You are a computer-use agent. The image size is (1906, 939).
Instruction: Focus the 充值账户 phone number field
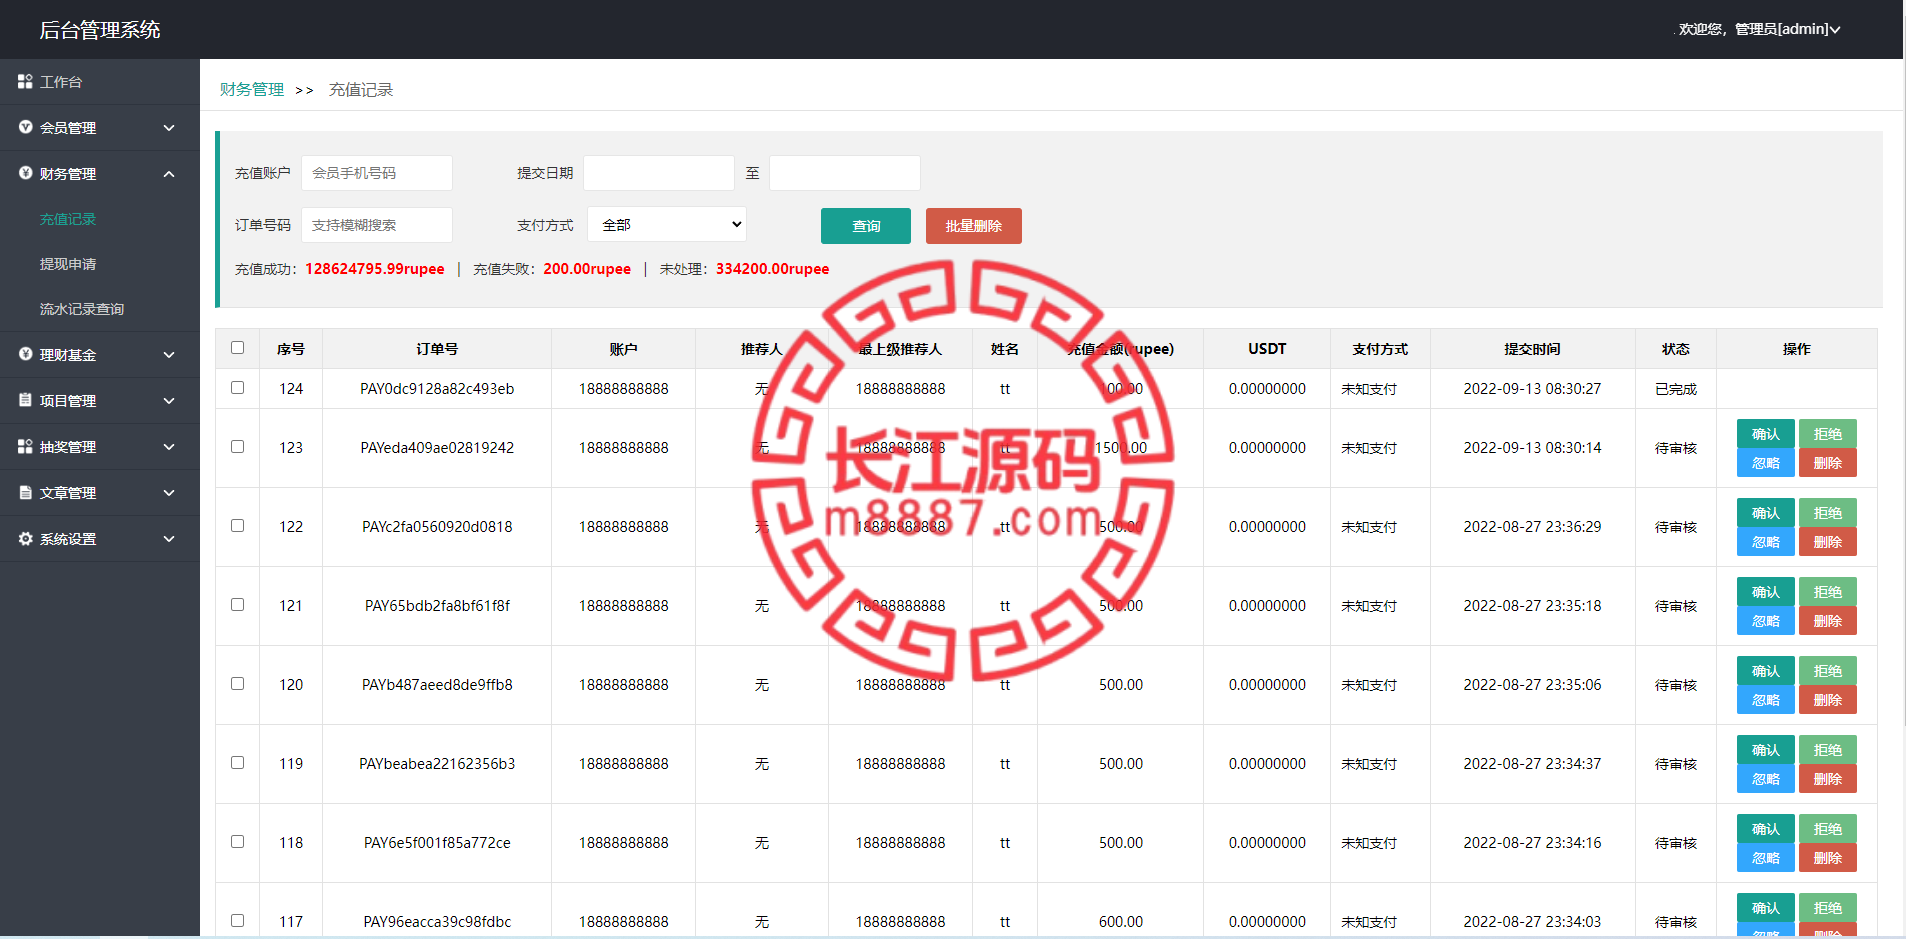(x=377, y=173)
